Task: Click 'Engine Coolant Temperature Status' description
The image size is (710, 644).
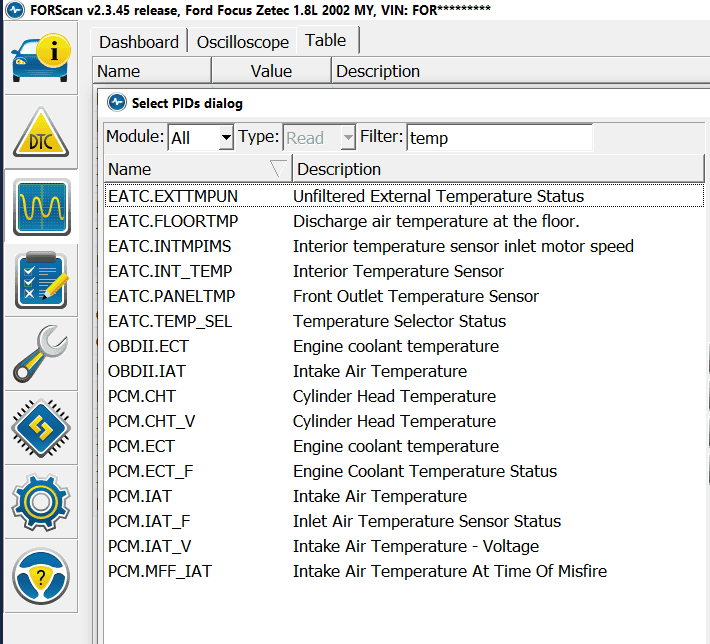Action: pos(425,471)
